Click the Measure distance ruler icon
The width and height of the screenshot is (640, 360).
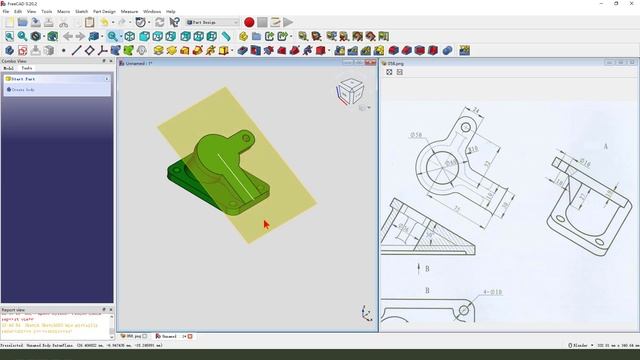click(226, 36)
